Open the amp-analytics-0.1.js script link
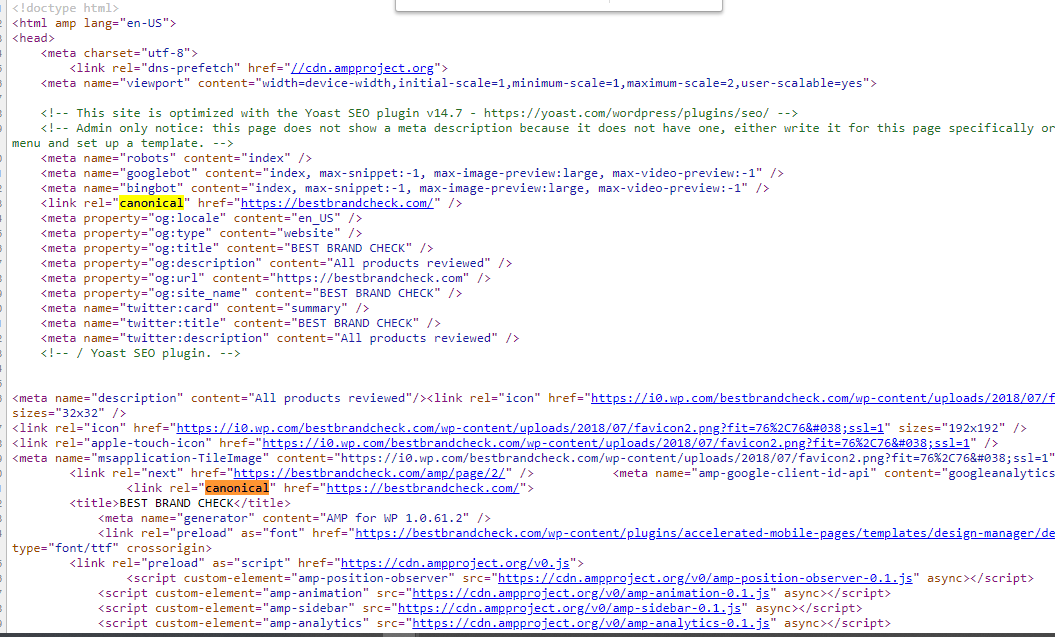Screen dimensions: 1055x637 click(591, 624)
